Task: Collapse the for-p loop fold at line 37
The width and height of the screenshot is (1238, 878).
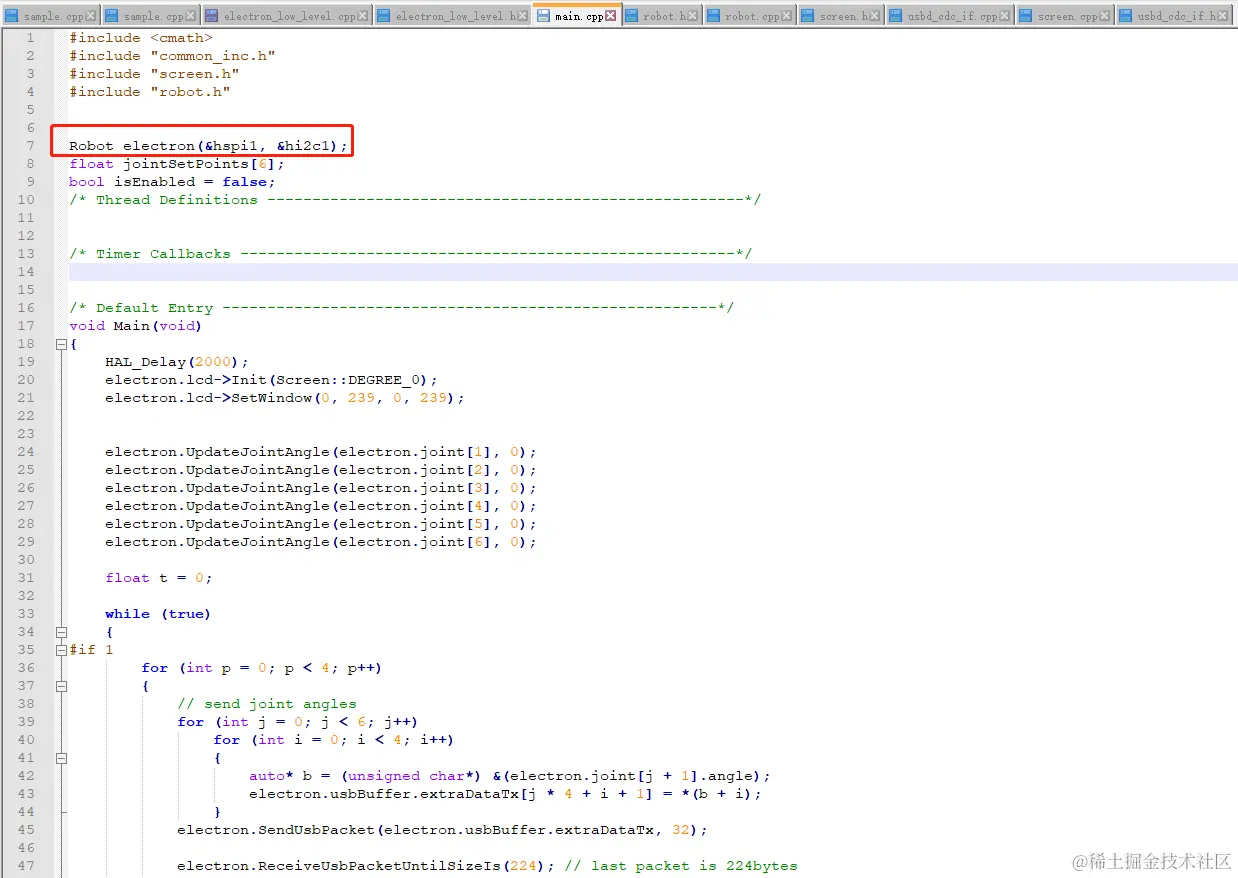Action: [x=61, y=686]
